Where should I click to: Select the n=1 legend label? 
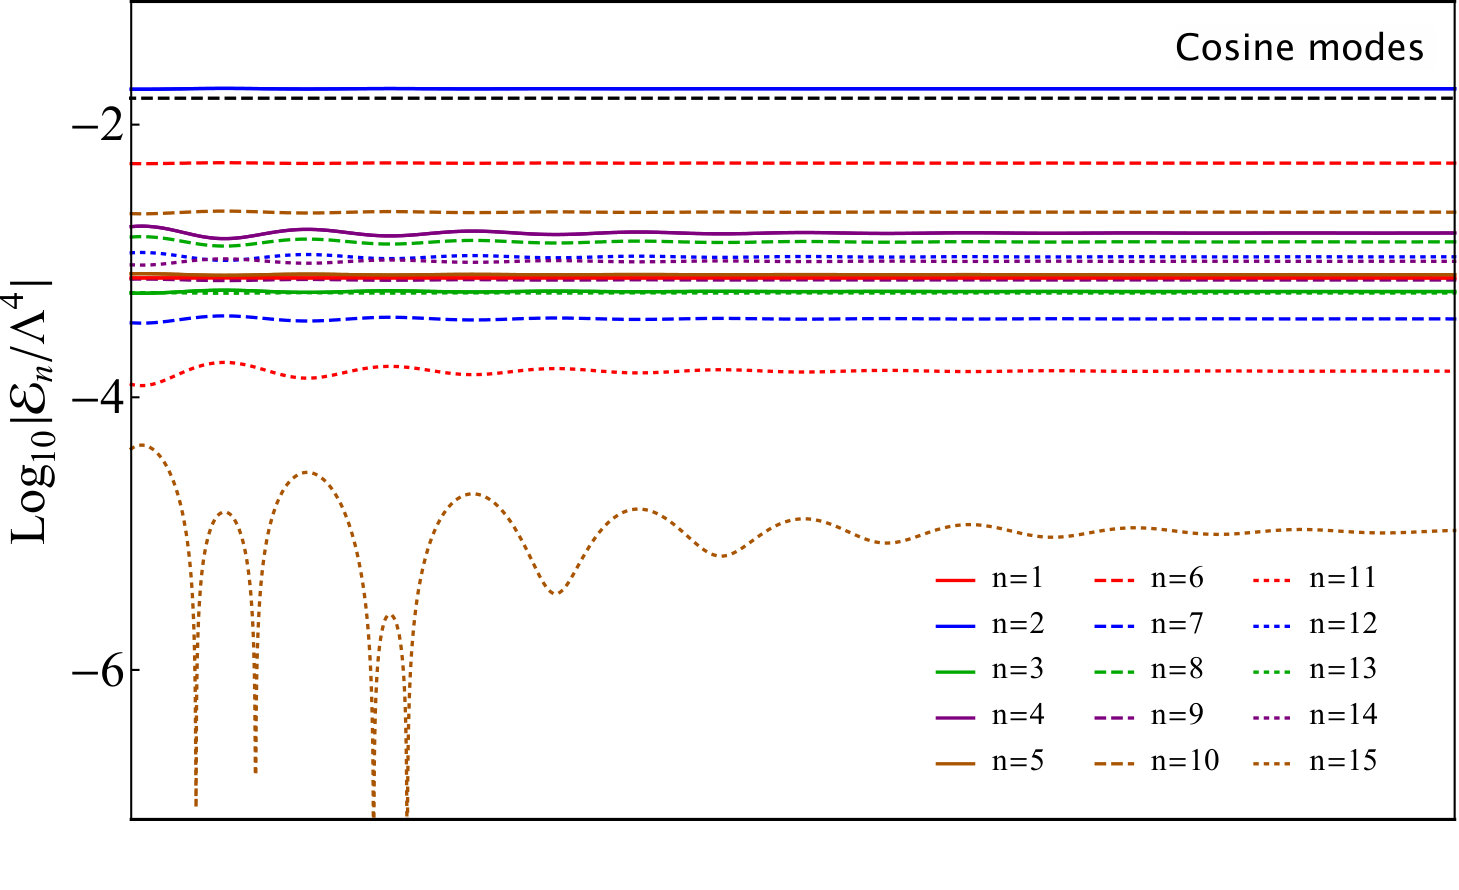(x=1017, y=578)
